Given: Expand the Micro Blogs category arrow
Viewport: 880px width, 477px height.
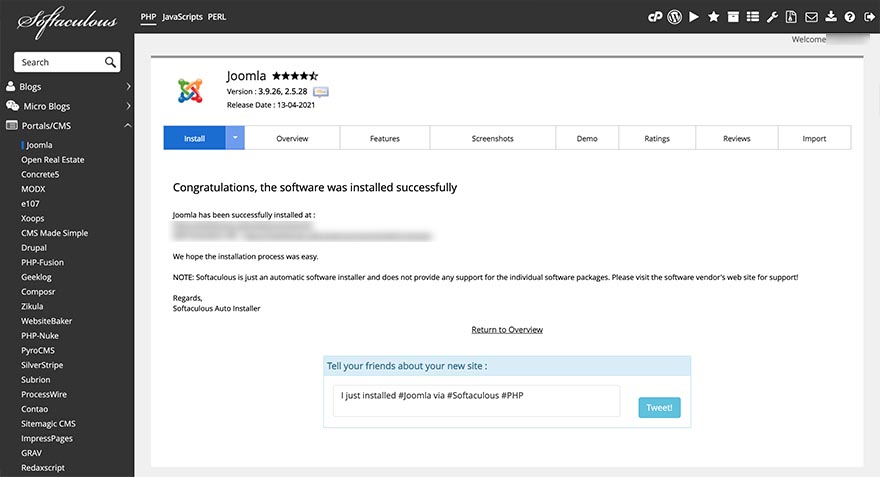Looking at the screenshot, I should pyautogui.click(x=128, y=106).
